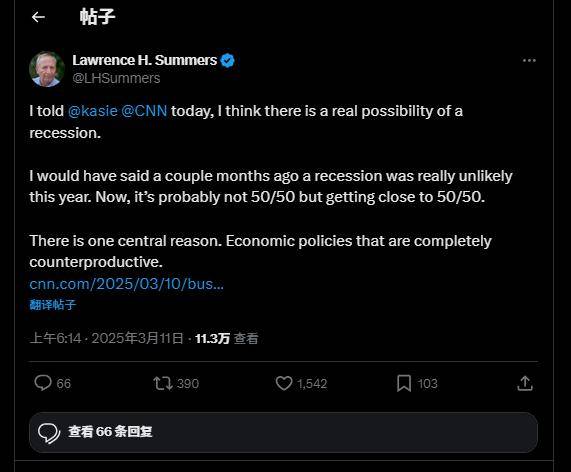Click 翻译帖子 to translate the post
Viewport: 571px width, 472px height.
52,305
